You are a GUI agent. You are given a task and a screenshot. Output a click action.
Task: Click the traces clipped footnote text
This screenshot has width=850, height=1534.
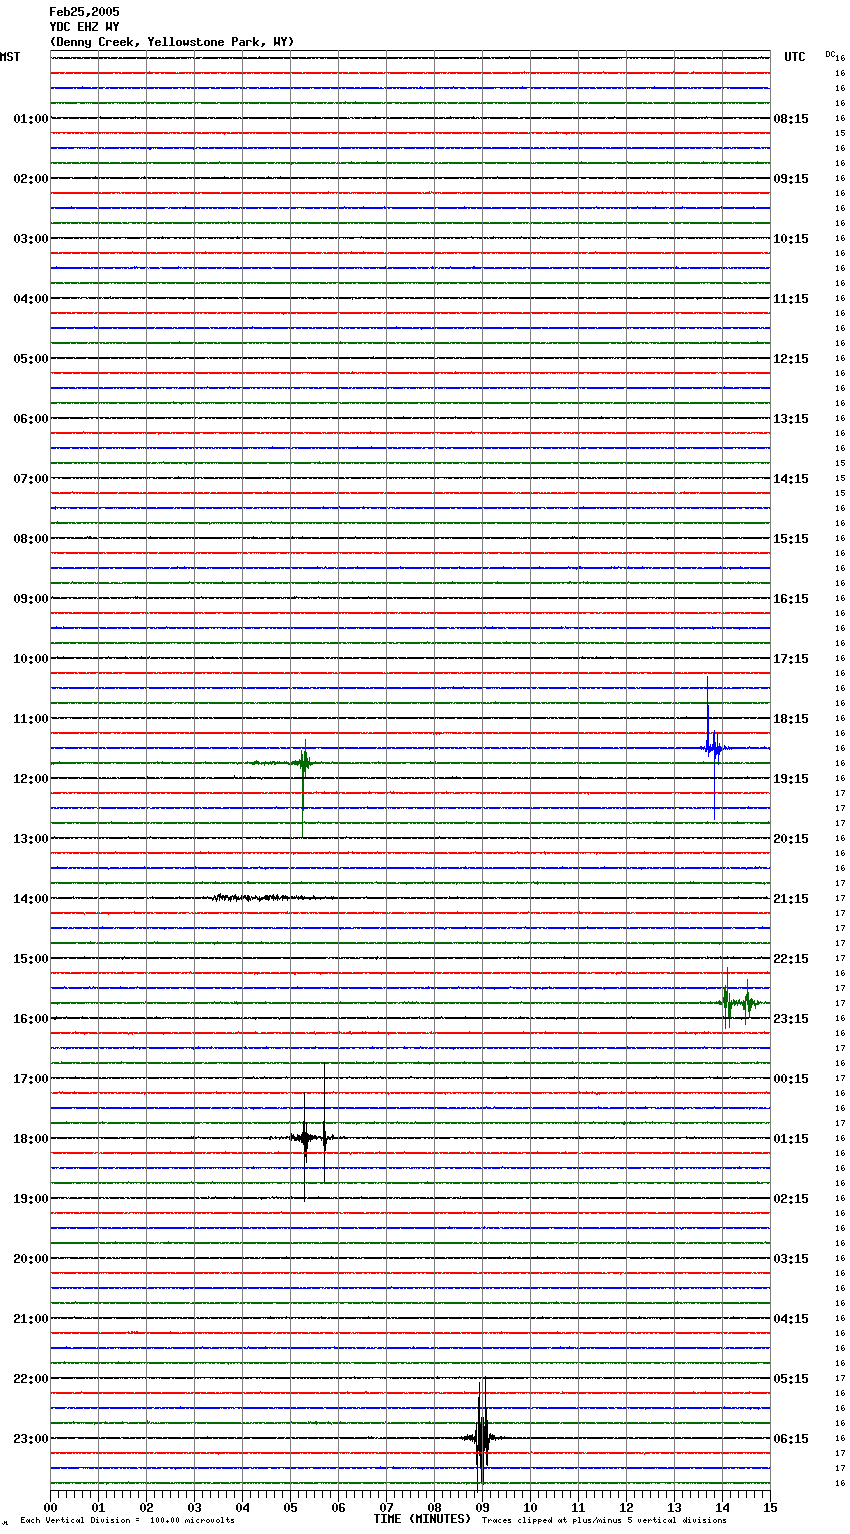point(604,1520)
